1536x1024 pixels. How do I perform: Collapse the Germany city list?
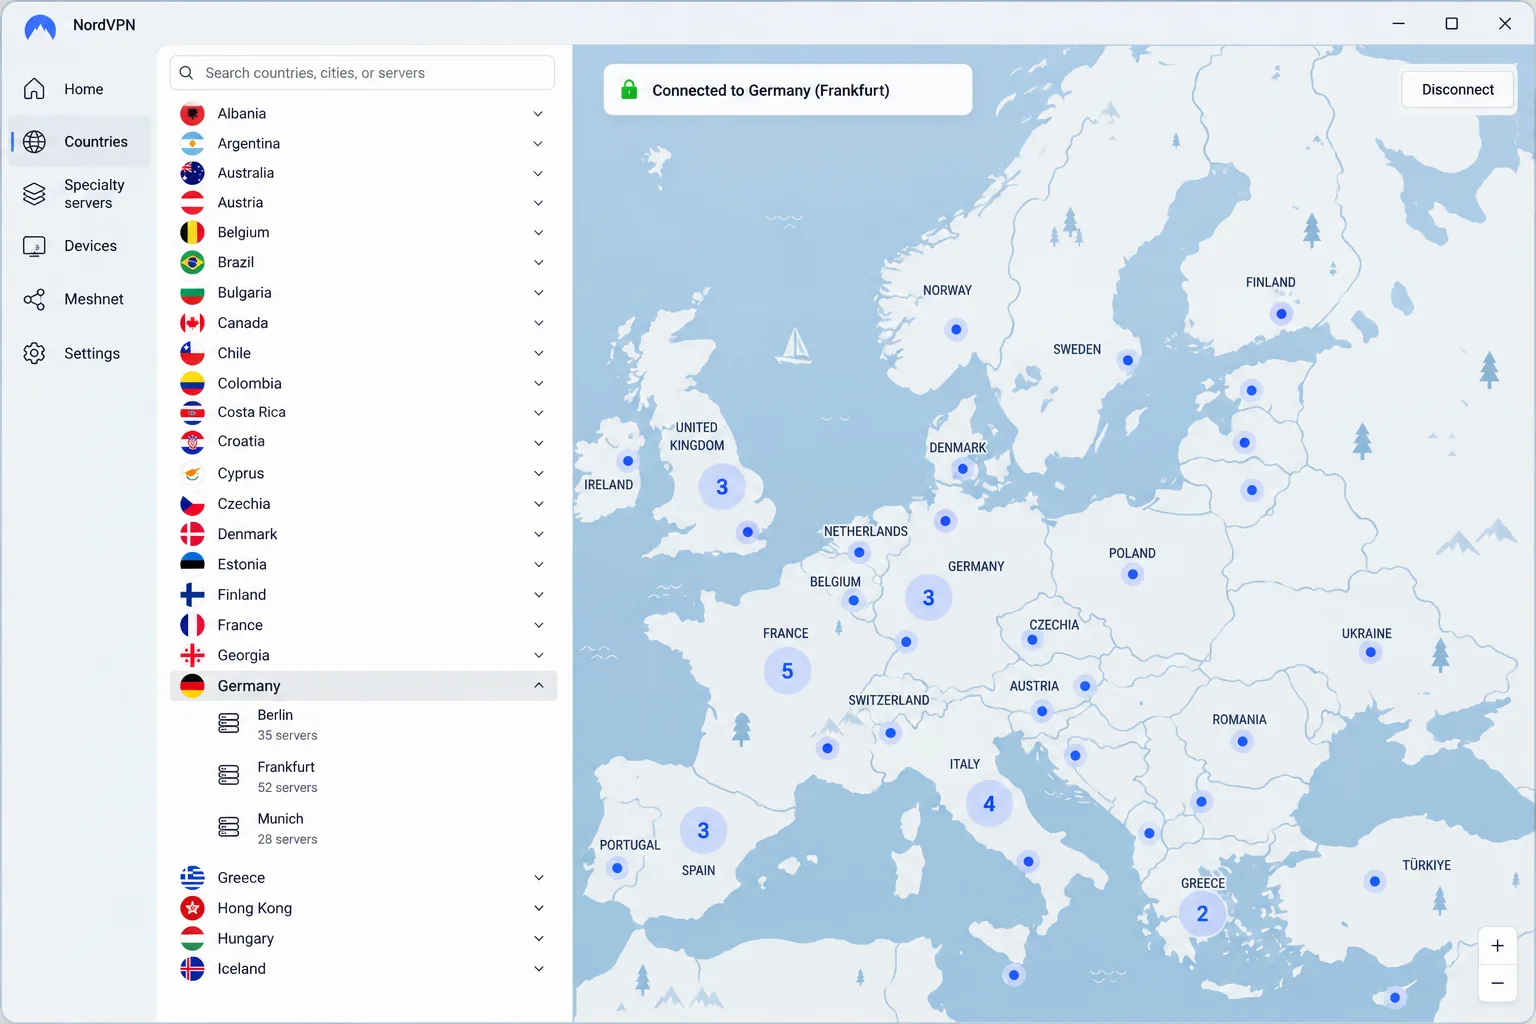[x=539, y=686]
